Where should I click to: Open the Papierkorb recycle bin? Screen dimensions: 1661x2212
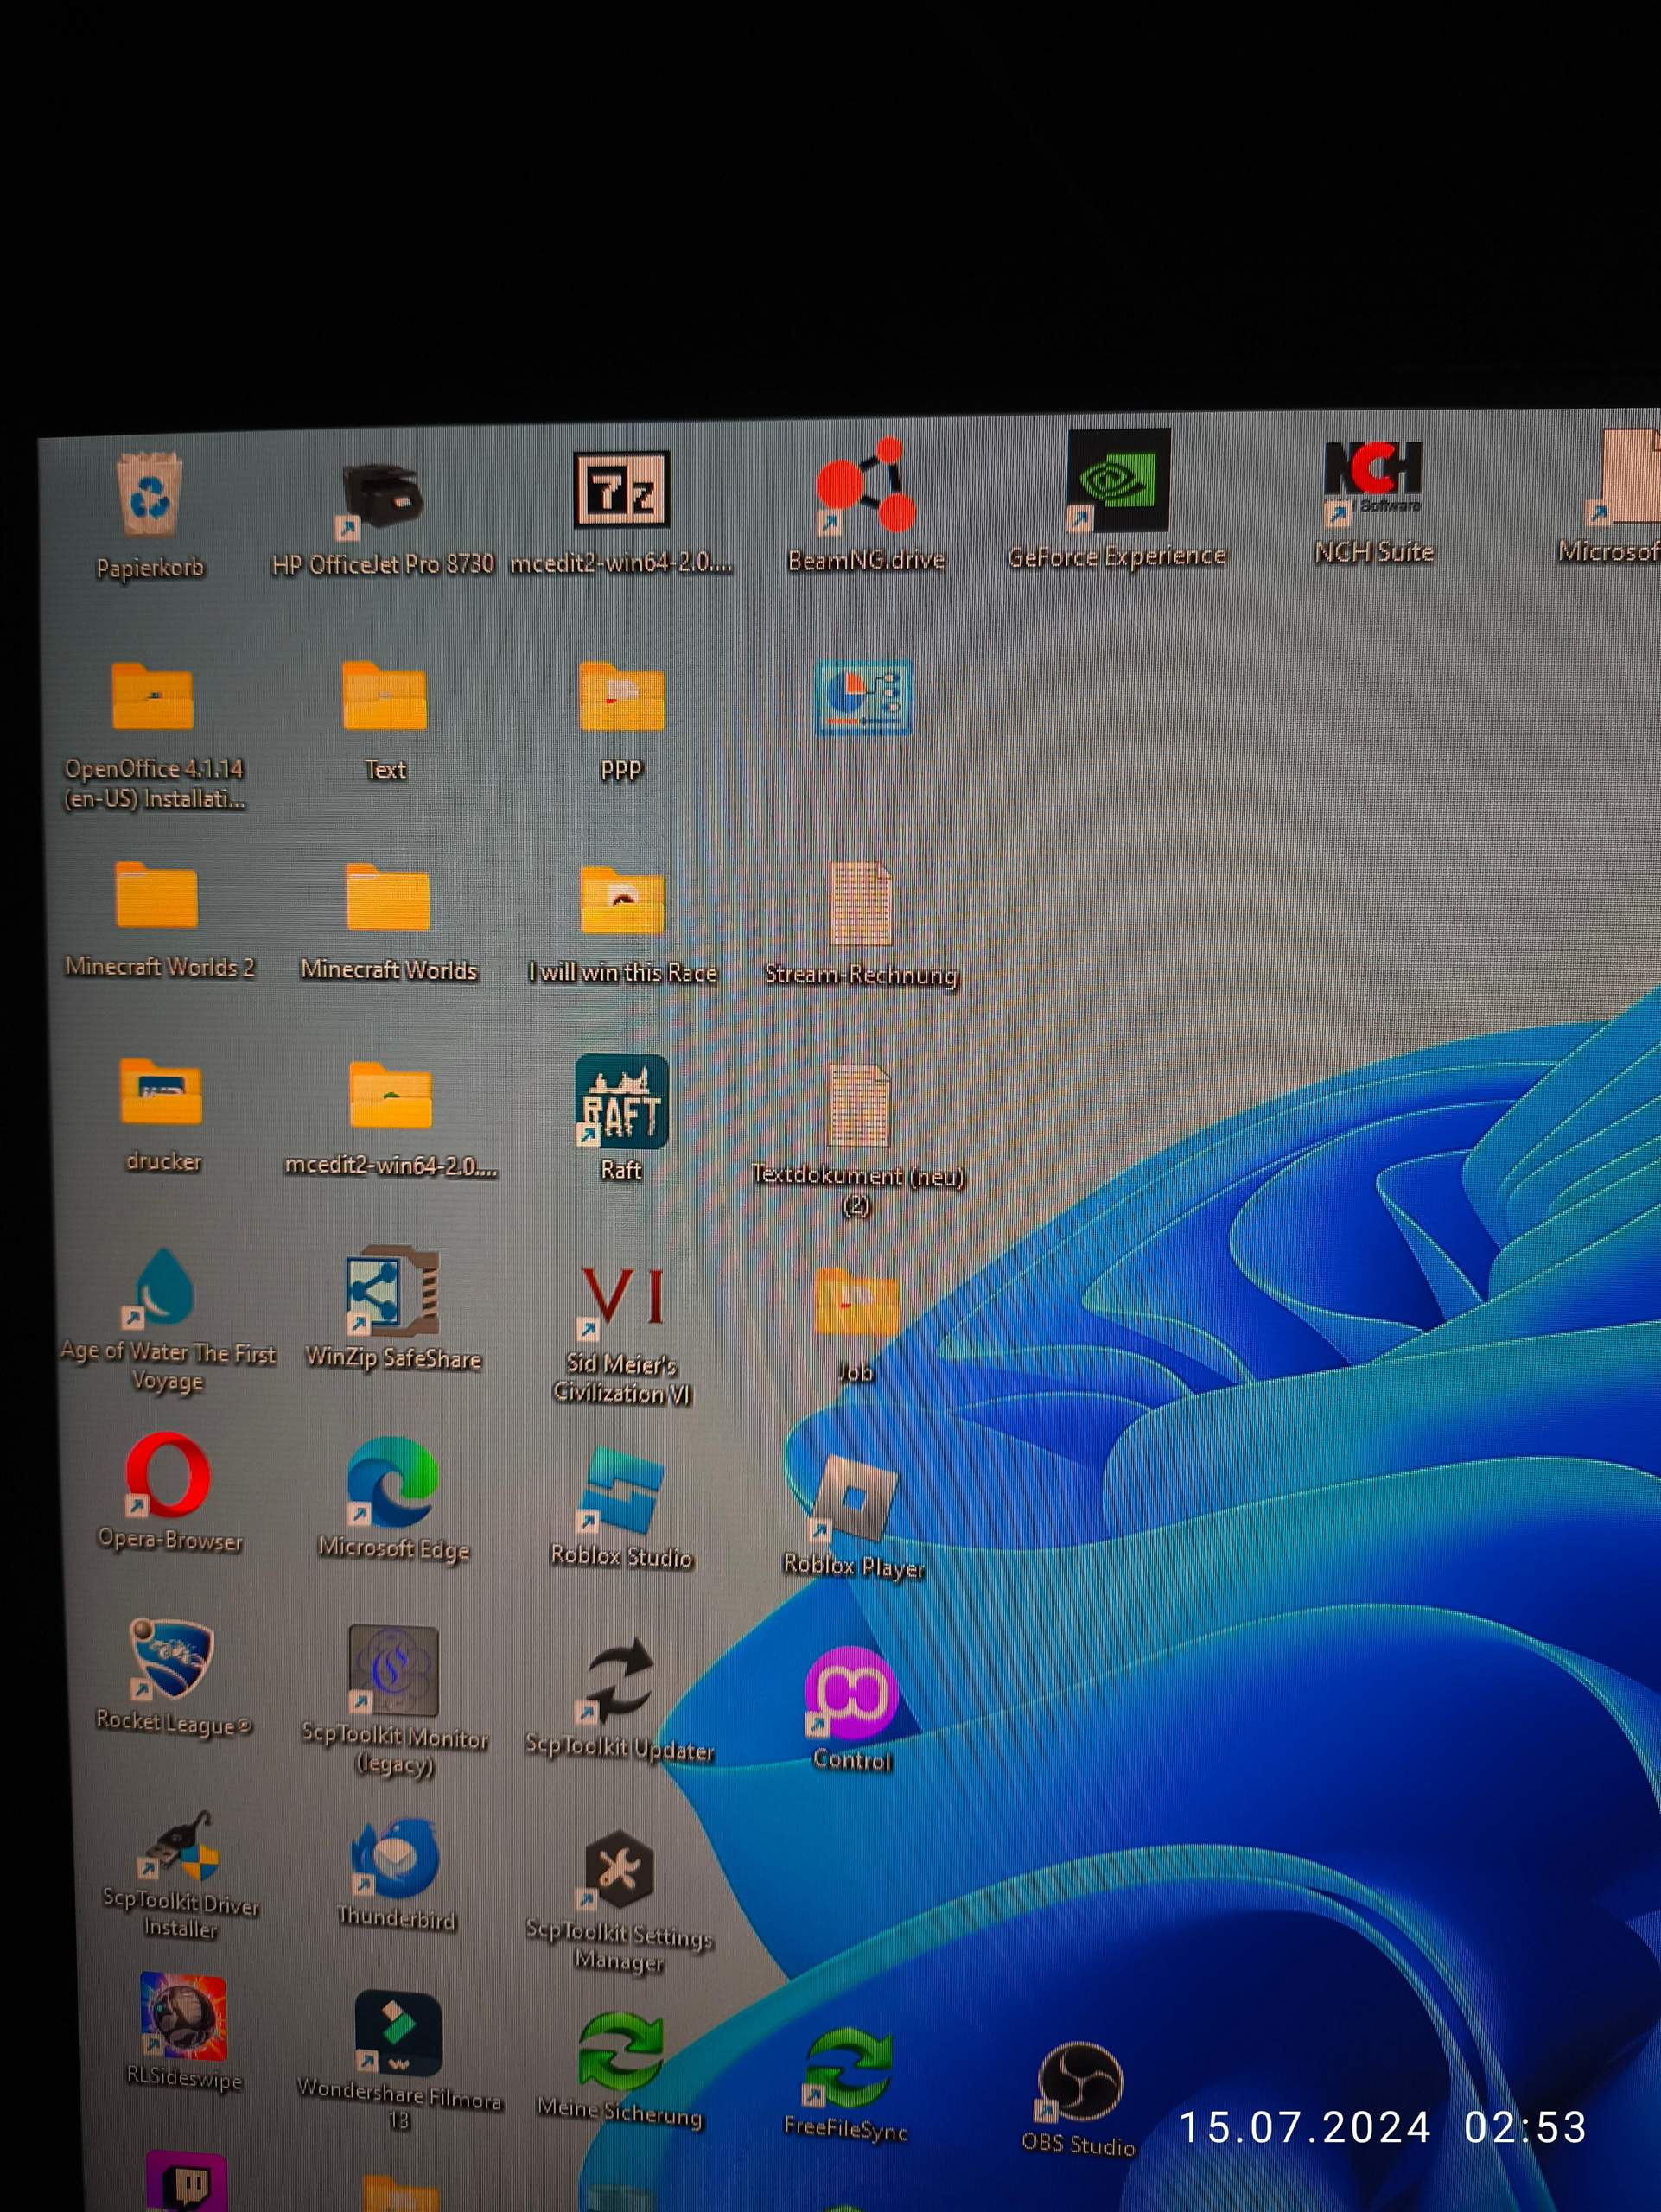[150, 496]
